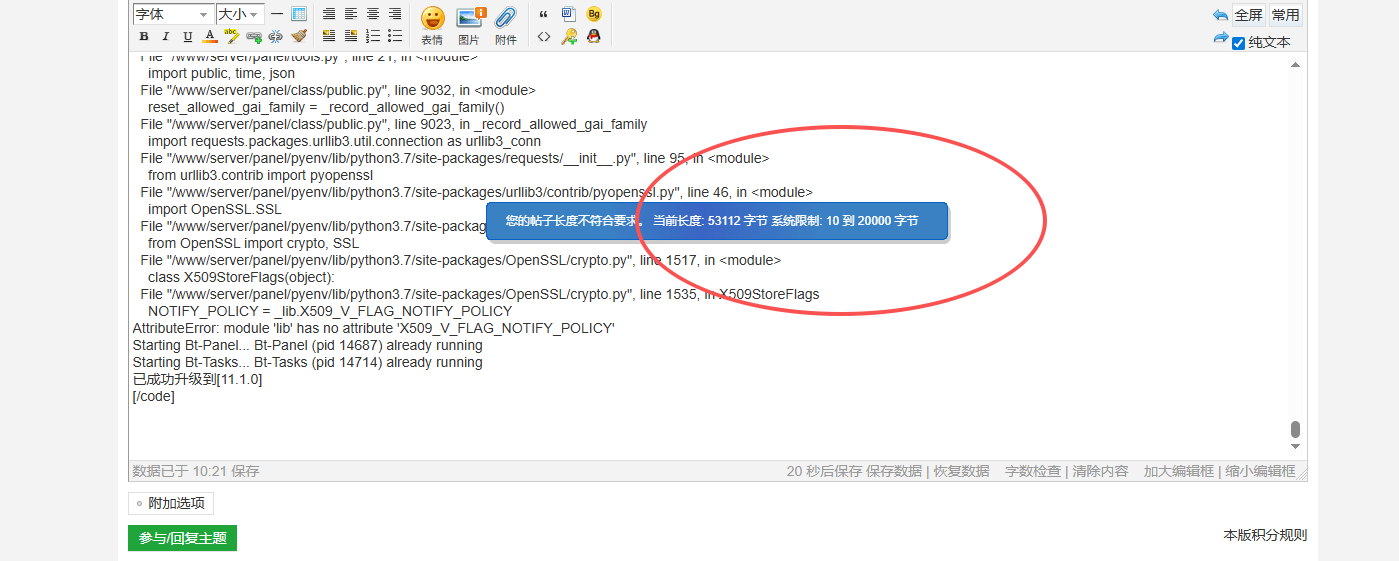Click the editor scrollbar thumb

click(1295, 429)
